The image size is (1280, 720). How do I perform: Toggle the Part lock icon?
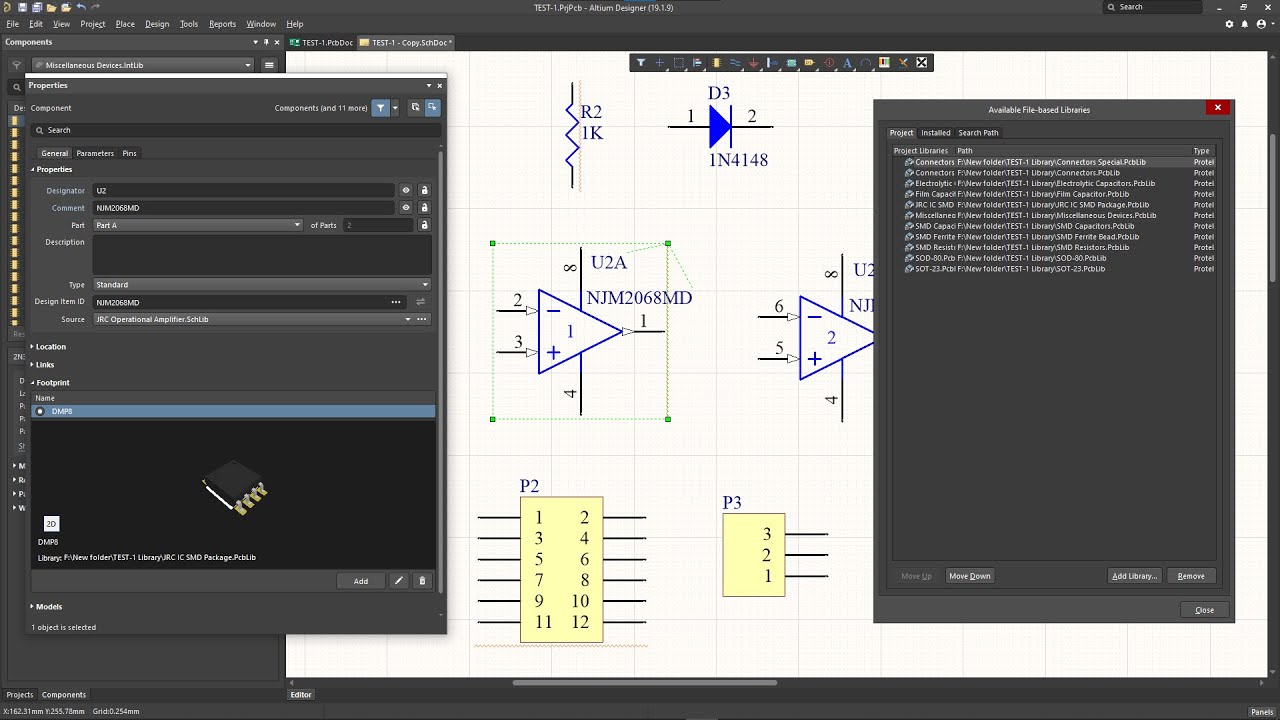(x=424, y=225)
